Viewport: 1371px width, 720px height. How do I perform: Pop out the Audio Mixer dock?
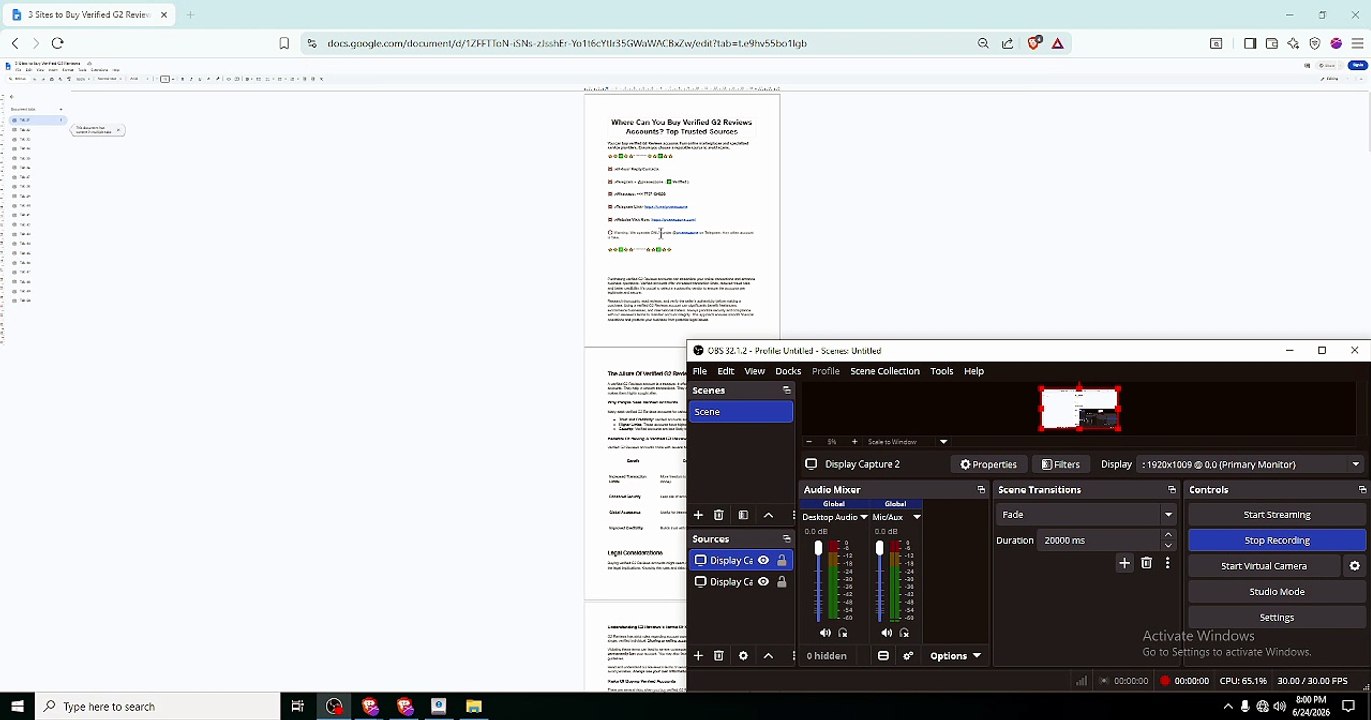click(x=981, y=490)
